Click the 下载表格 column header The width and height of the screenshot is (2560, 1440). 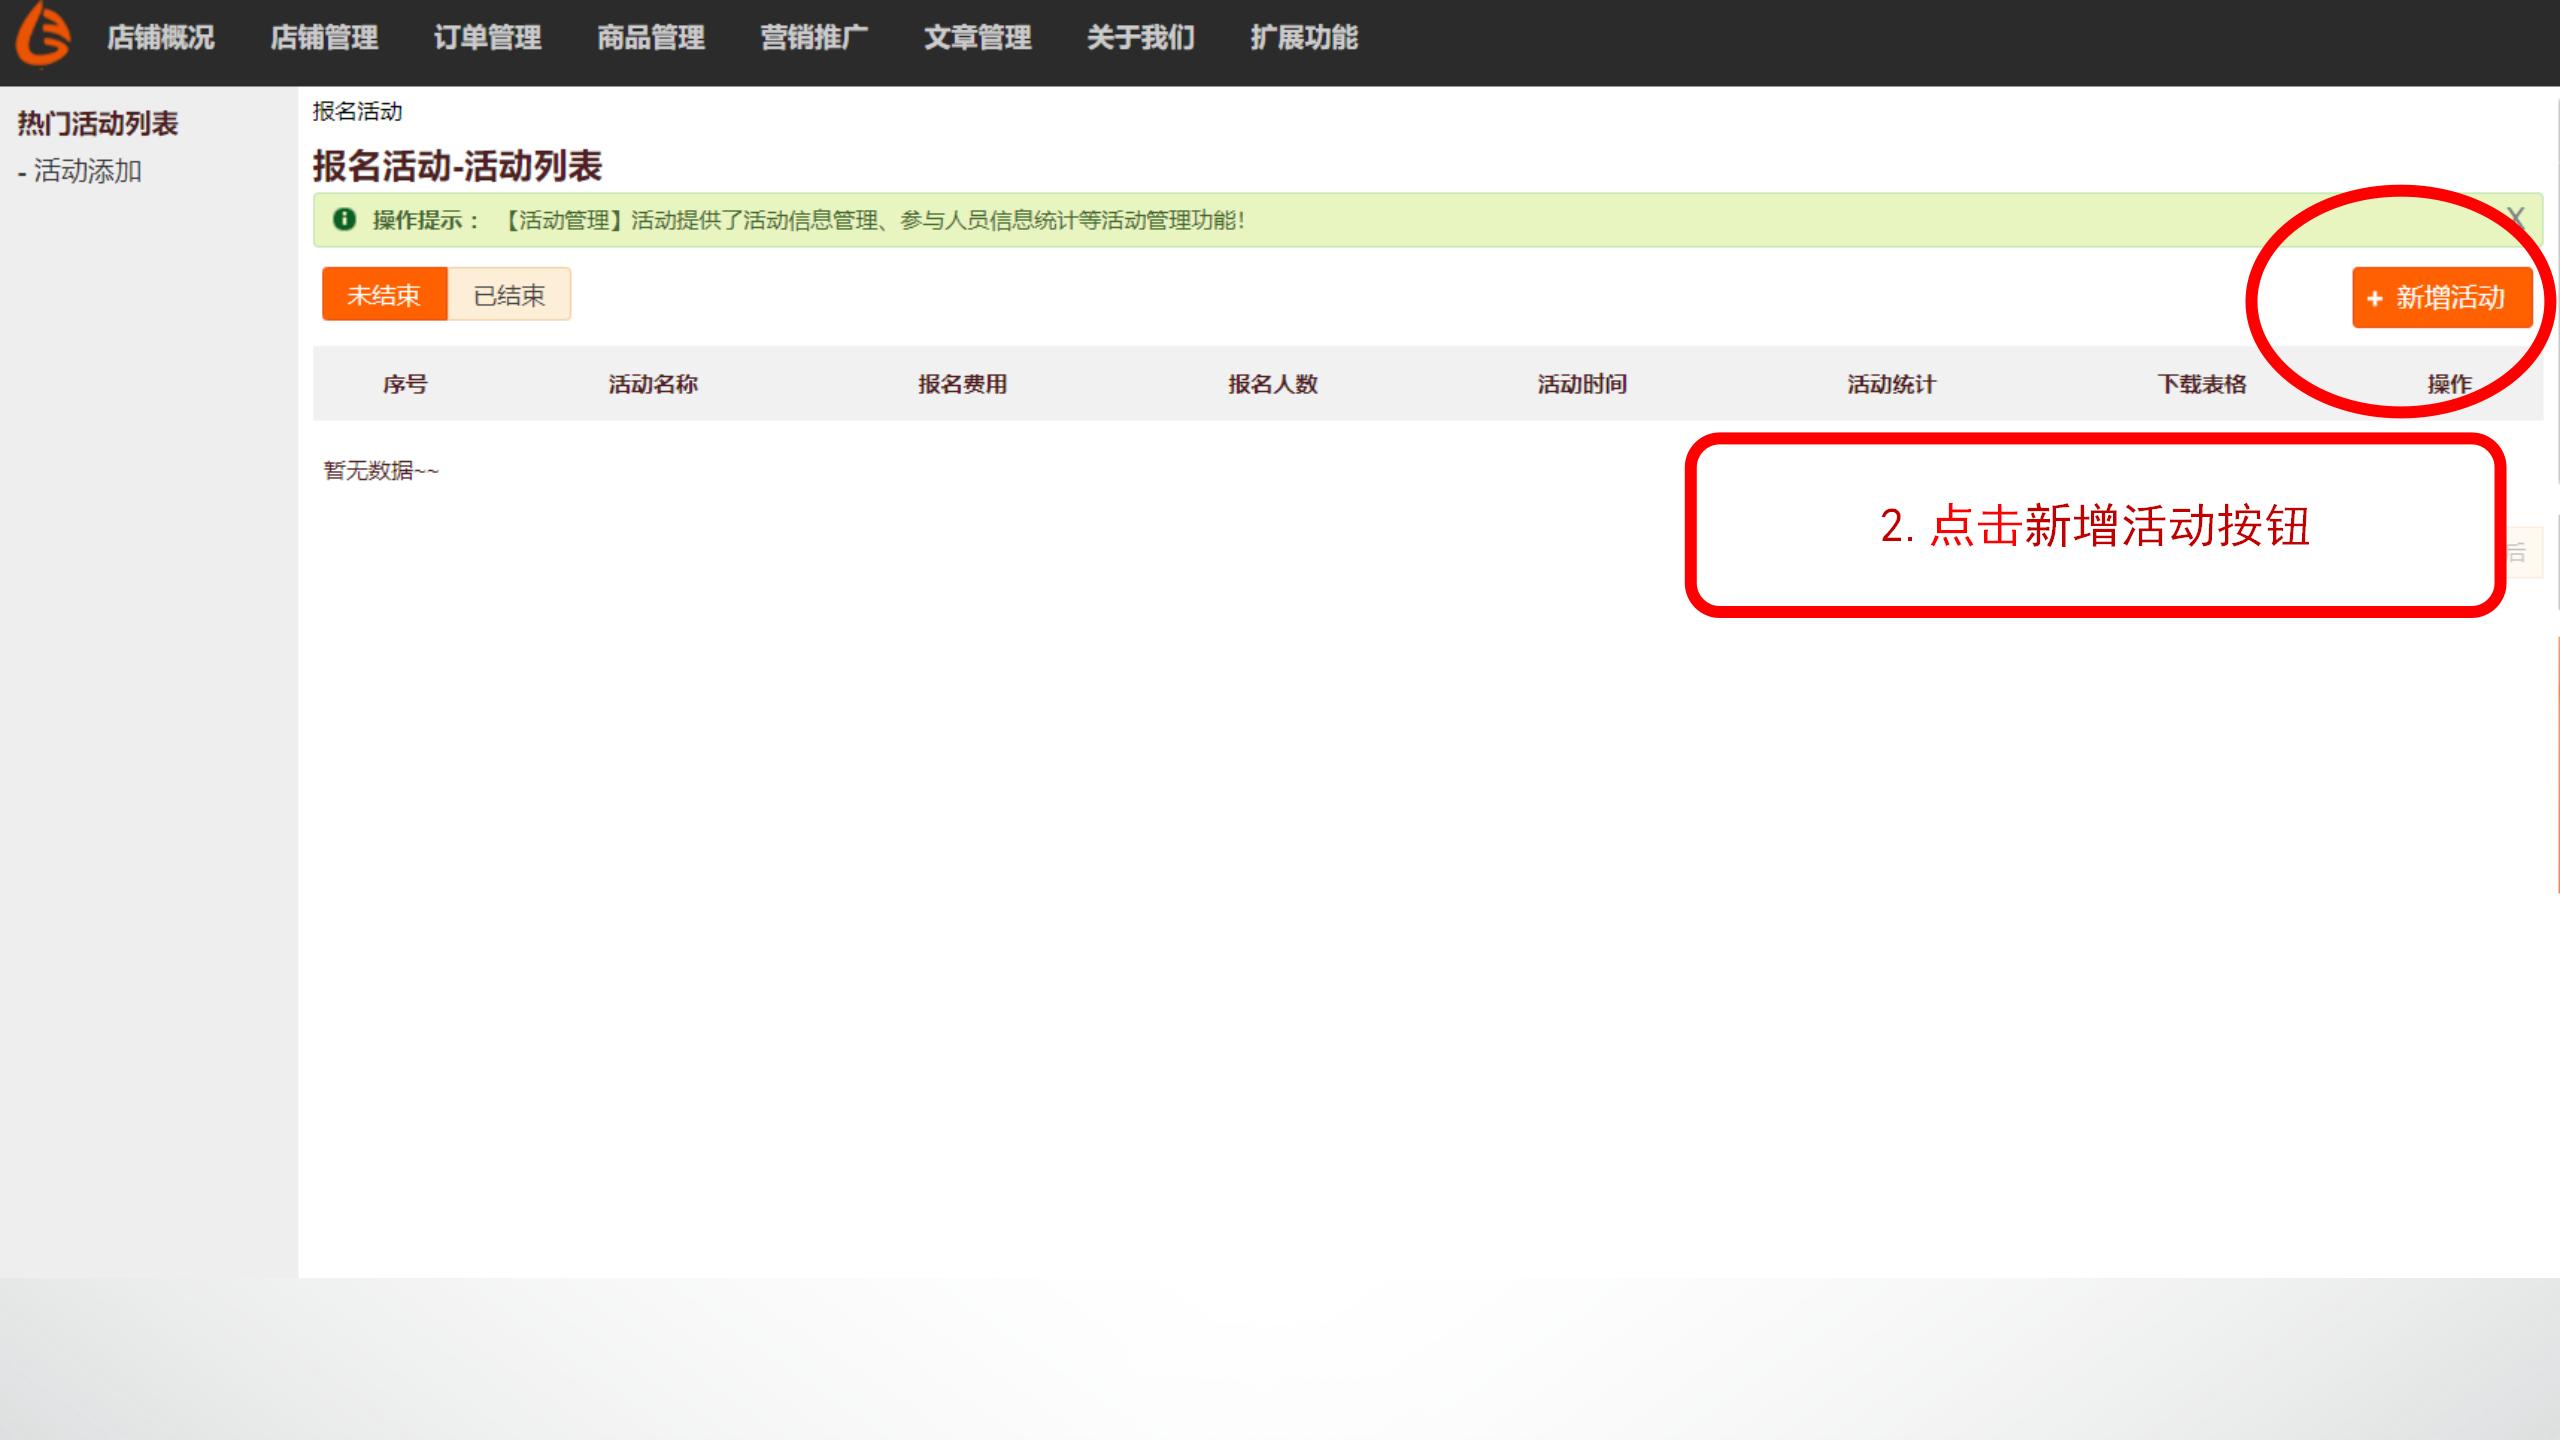[2202, 384]
